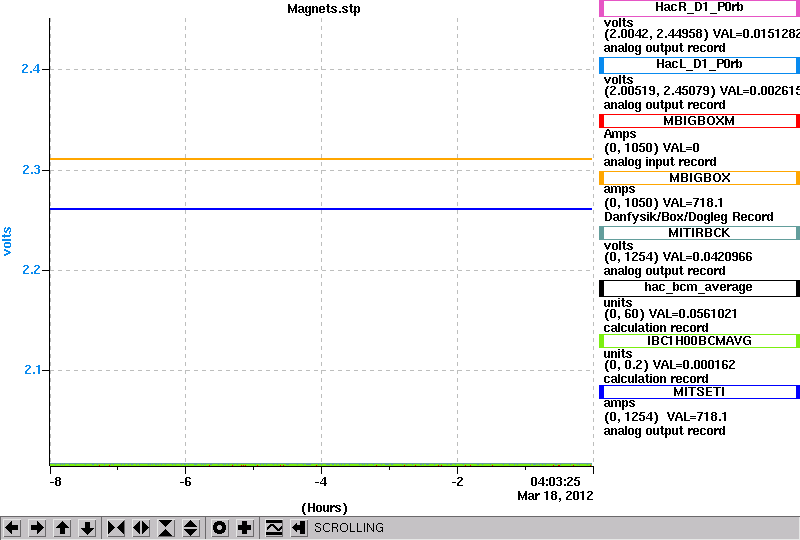Click the waveform graph icon in the toolbar

(274, 528)
